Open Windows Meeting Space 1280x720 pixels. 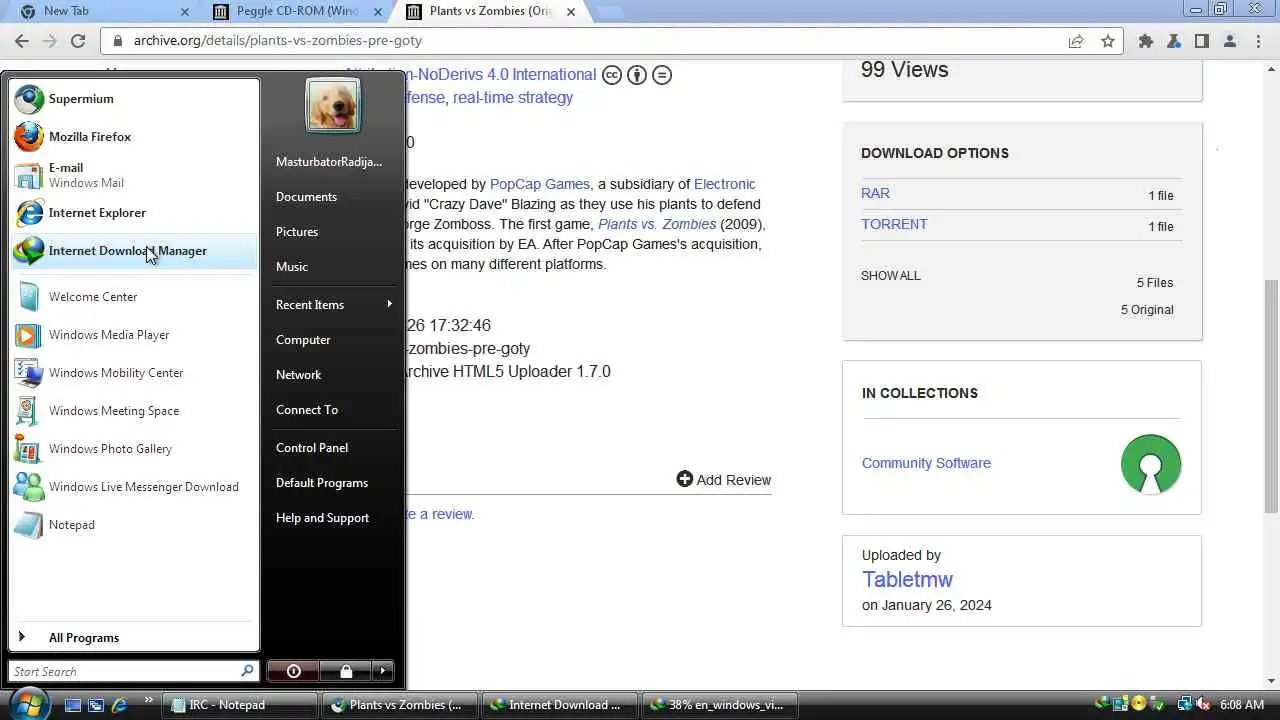(133, 411)
